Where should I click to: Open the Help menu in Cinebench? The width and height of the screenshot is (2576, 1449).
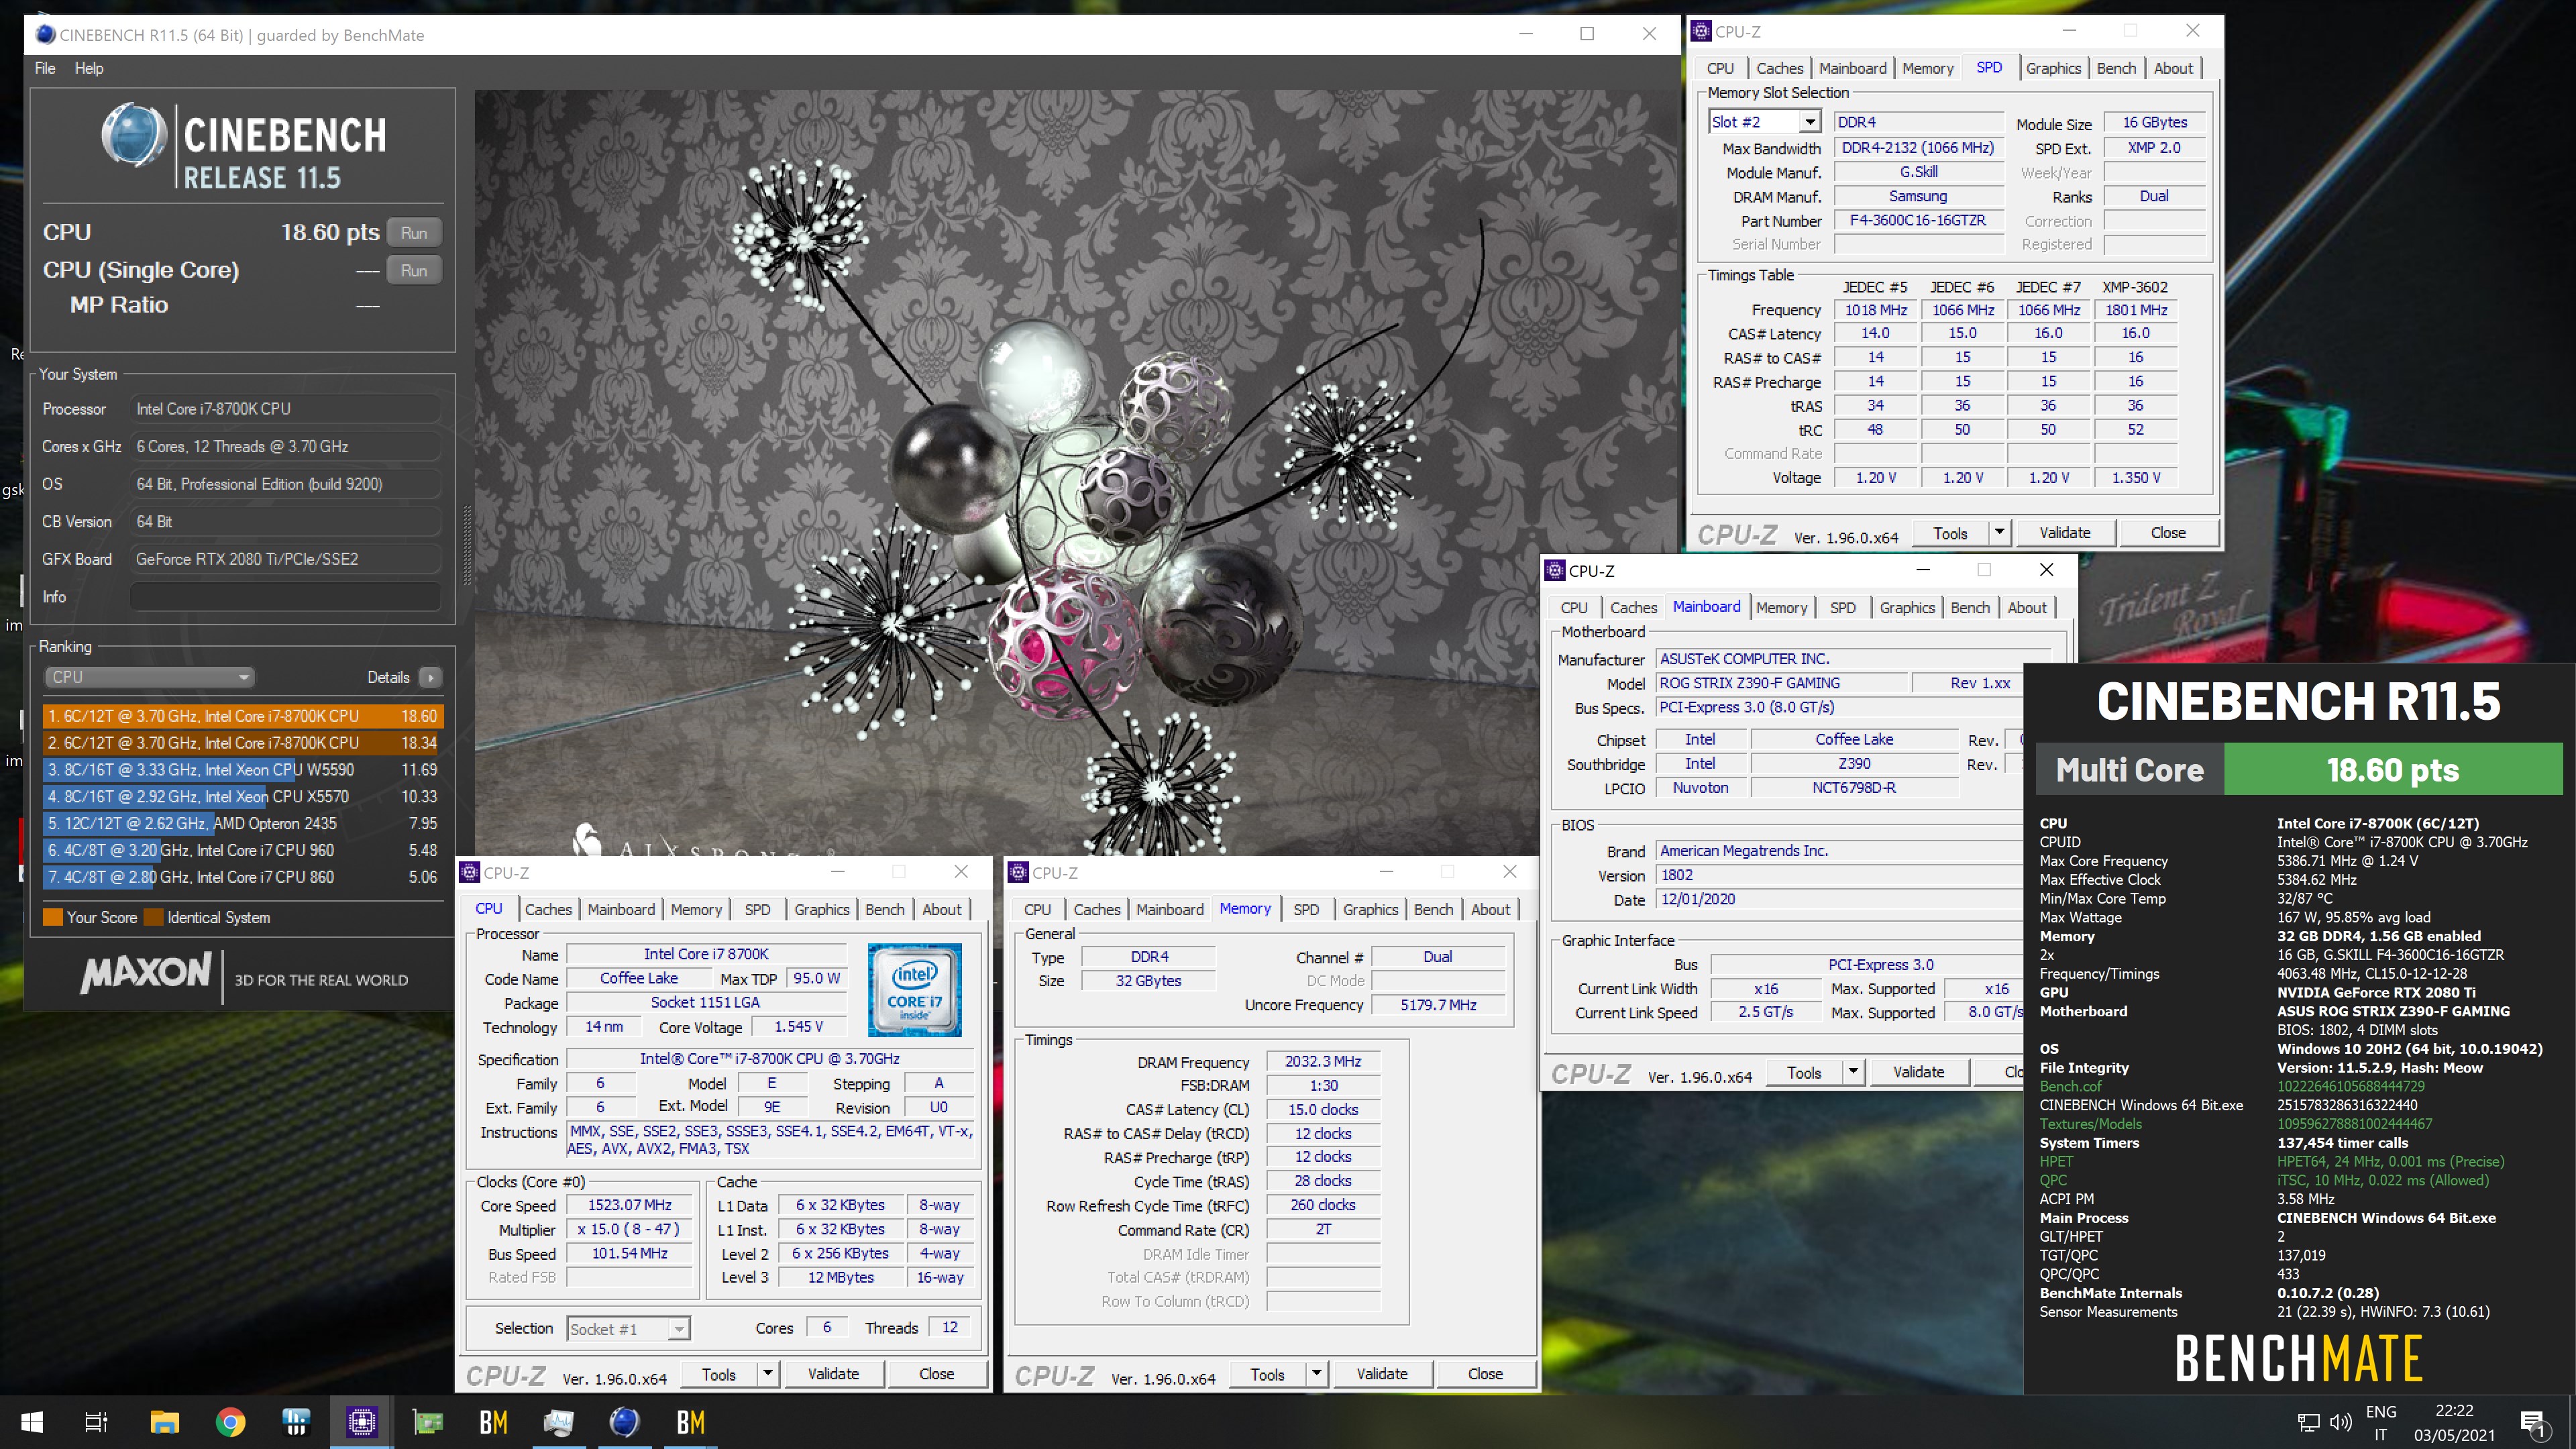[89, 68]
